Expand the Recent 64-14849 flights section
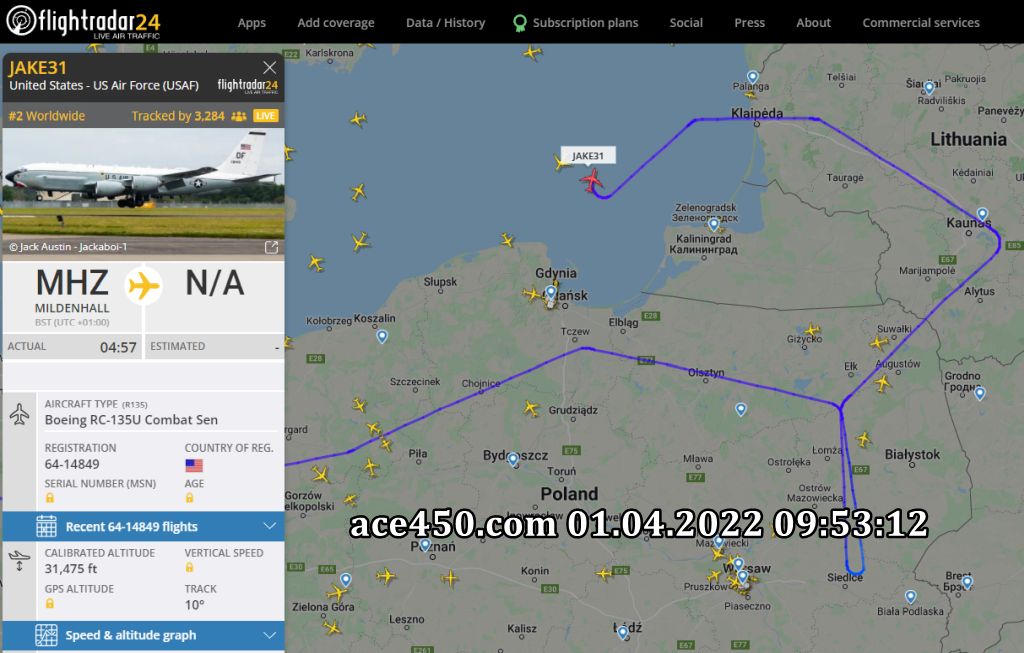Image resolution: width=1024 pixels, height=653 pixels. click(x=144, y=526)
